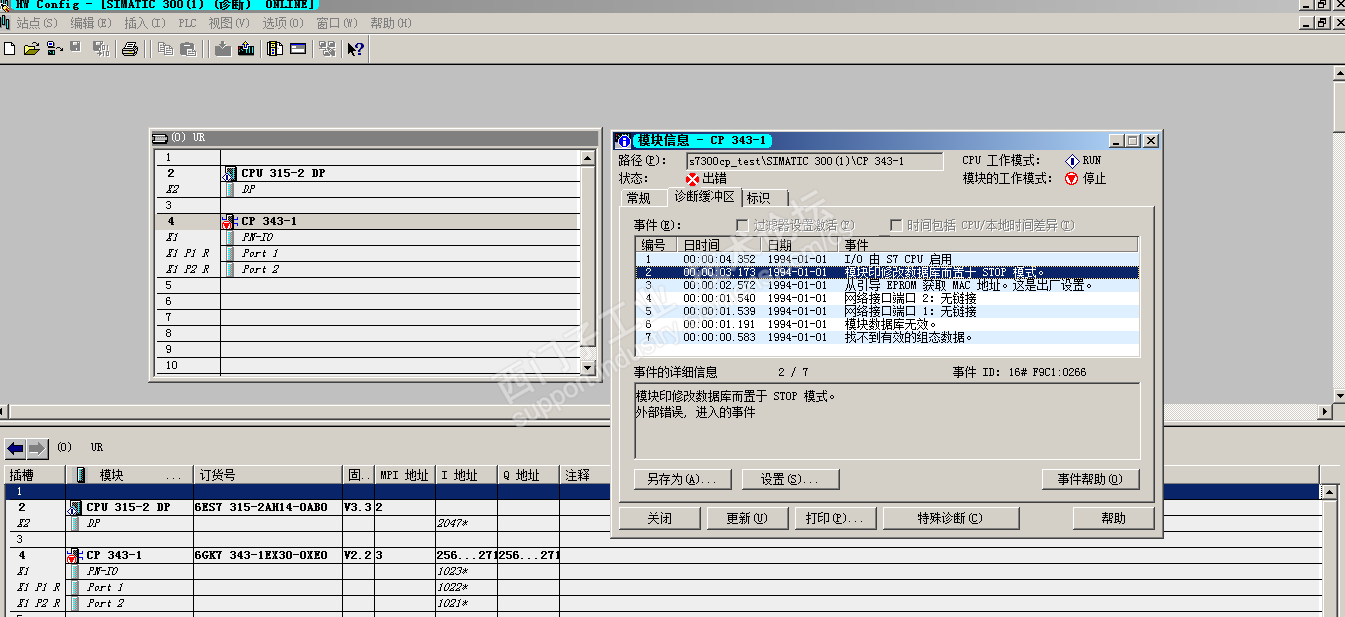The image size is (1345, 617).
Task: Select event 4 '网络接口端口 2: 无链接'
Action: point(887,298)
